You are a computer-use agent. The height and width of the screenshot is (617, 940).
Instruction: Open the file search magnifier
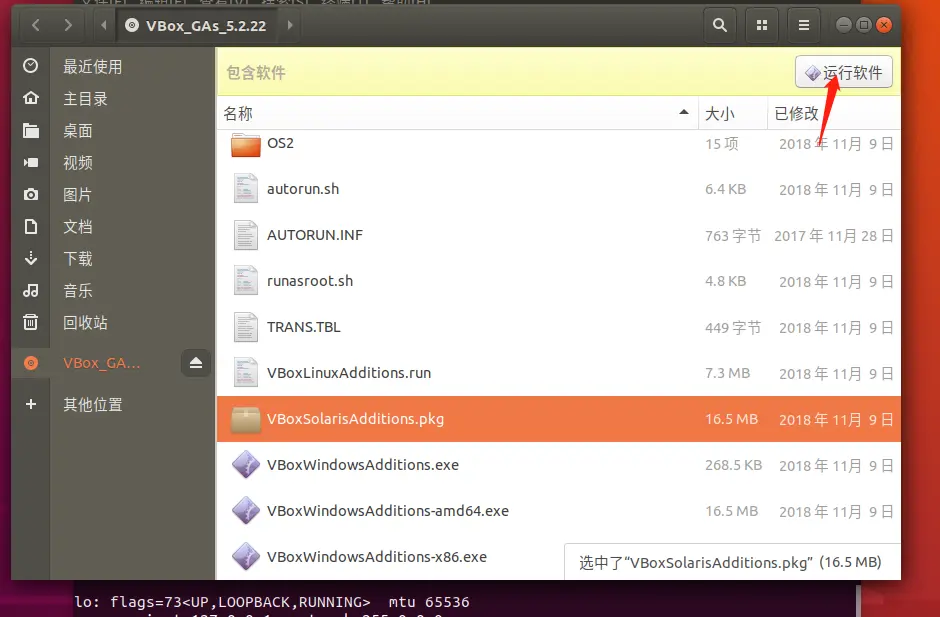pos(719,25)
